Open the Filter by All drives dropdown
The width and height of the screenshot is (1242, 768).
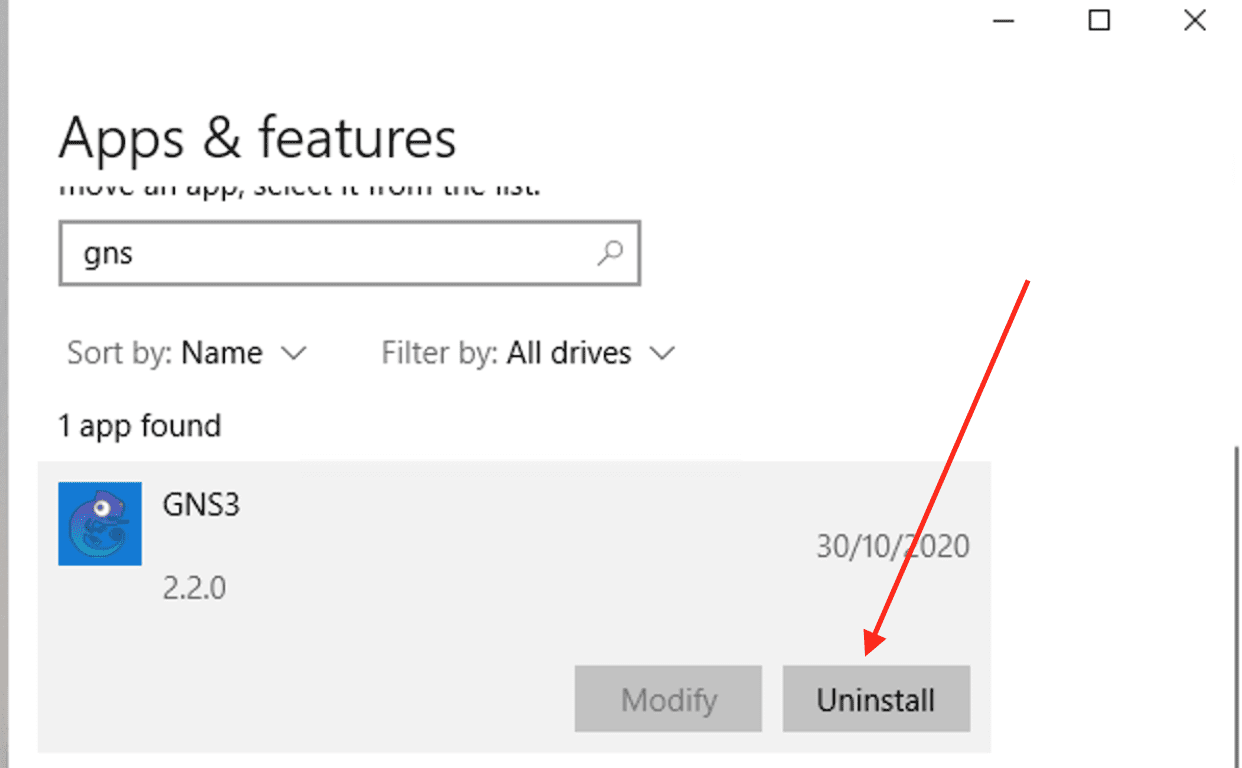coord(568,353)
